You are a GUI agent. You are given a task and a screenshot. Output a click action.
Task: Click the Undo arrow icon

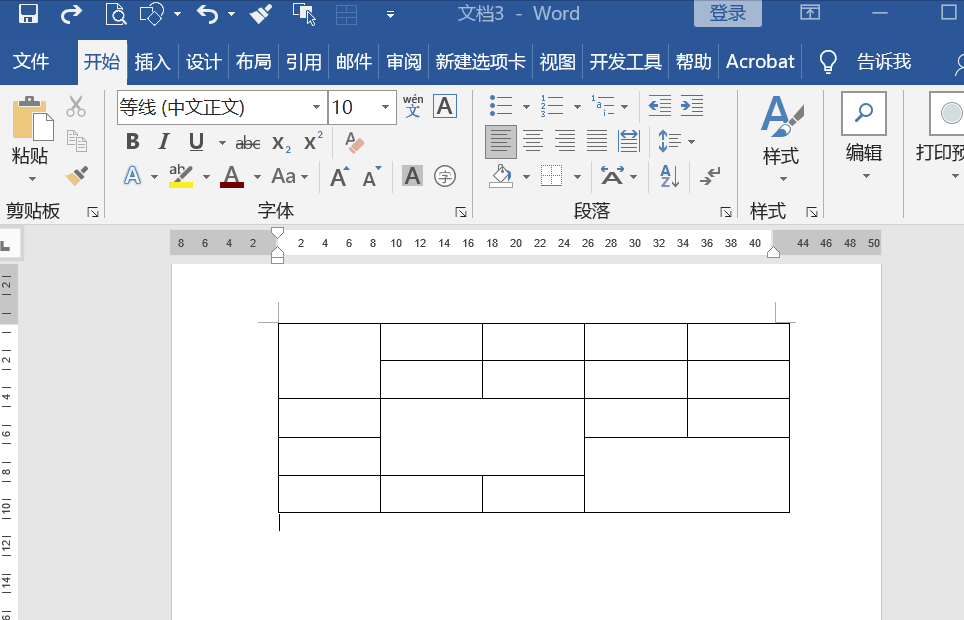[208, 14]
